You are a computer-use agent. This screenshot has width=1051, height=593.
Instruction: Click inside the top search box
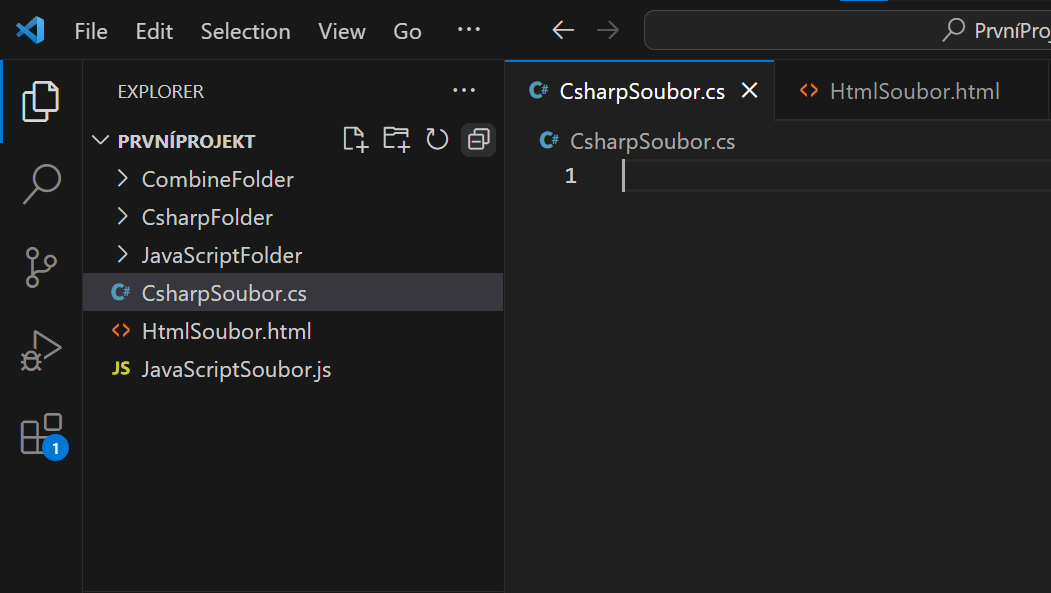(x=850, y=30)
